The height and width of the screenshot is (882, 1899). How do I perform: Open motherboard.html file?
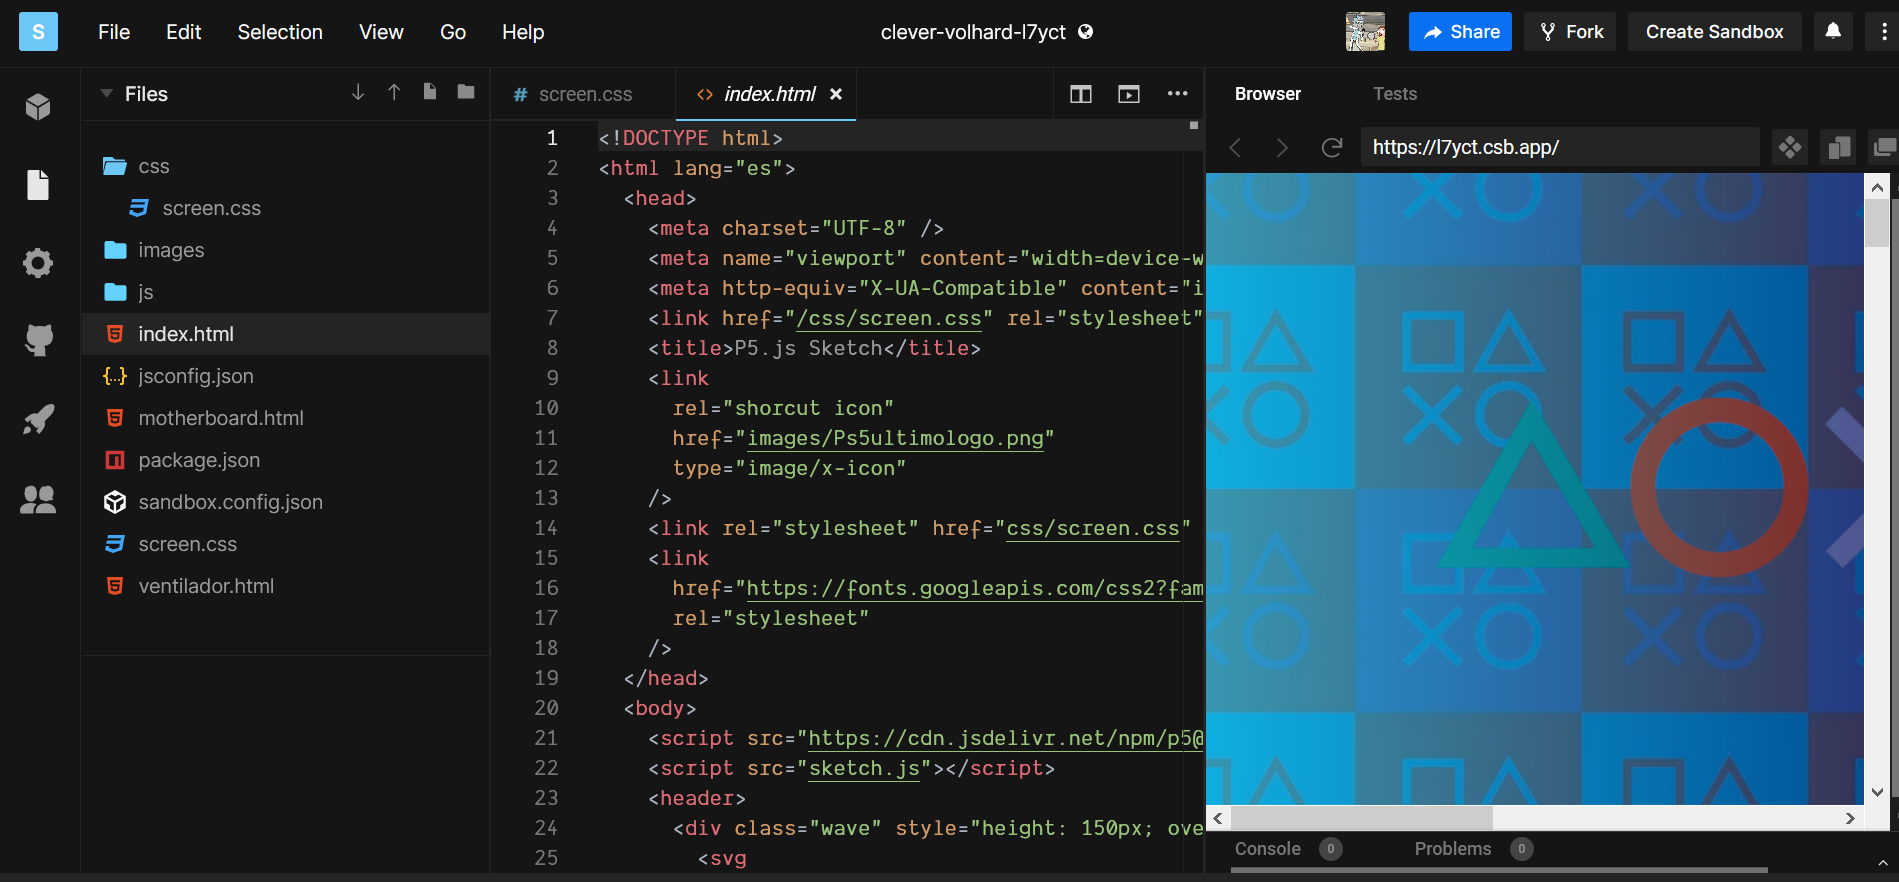(221, 418)
